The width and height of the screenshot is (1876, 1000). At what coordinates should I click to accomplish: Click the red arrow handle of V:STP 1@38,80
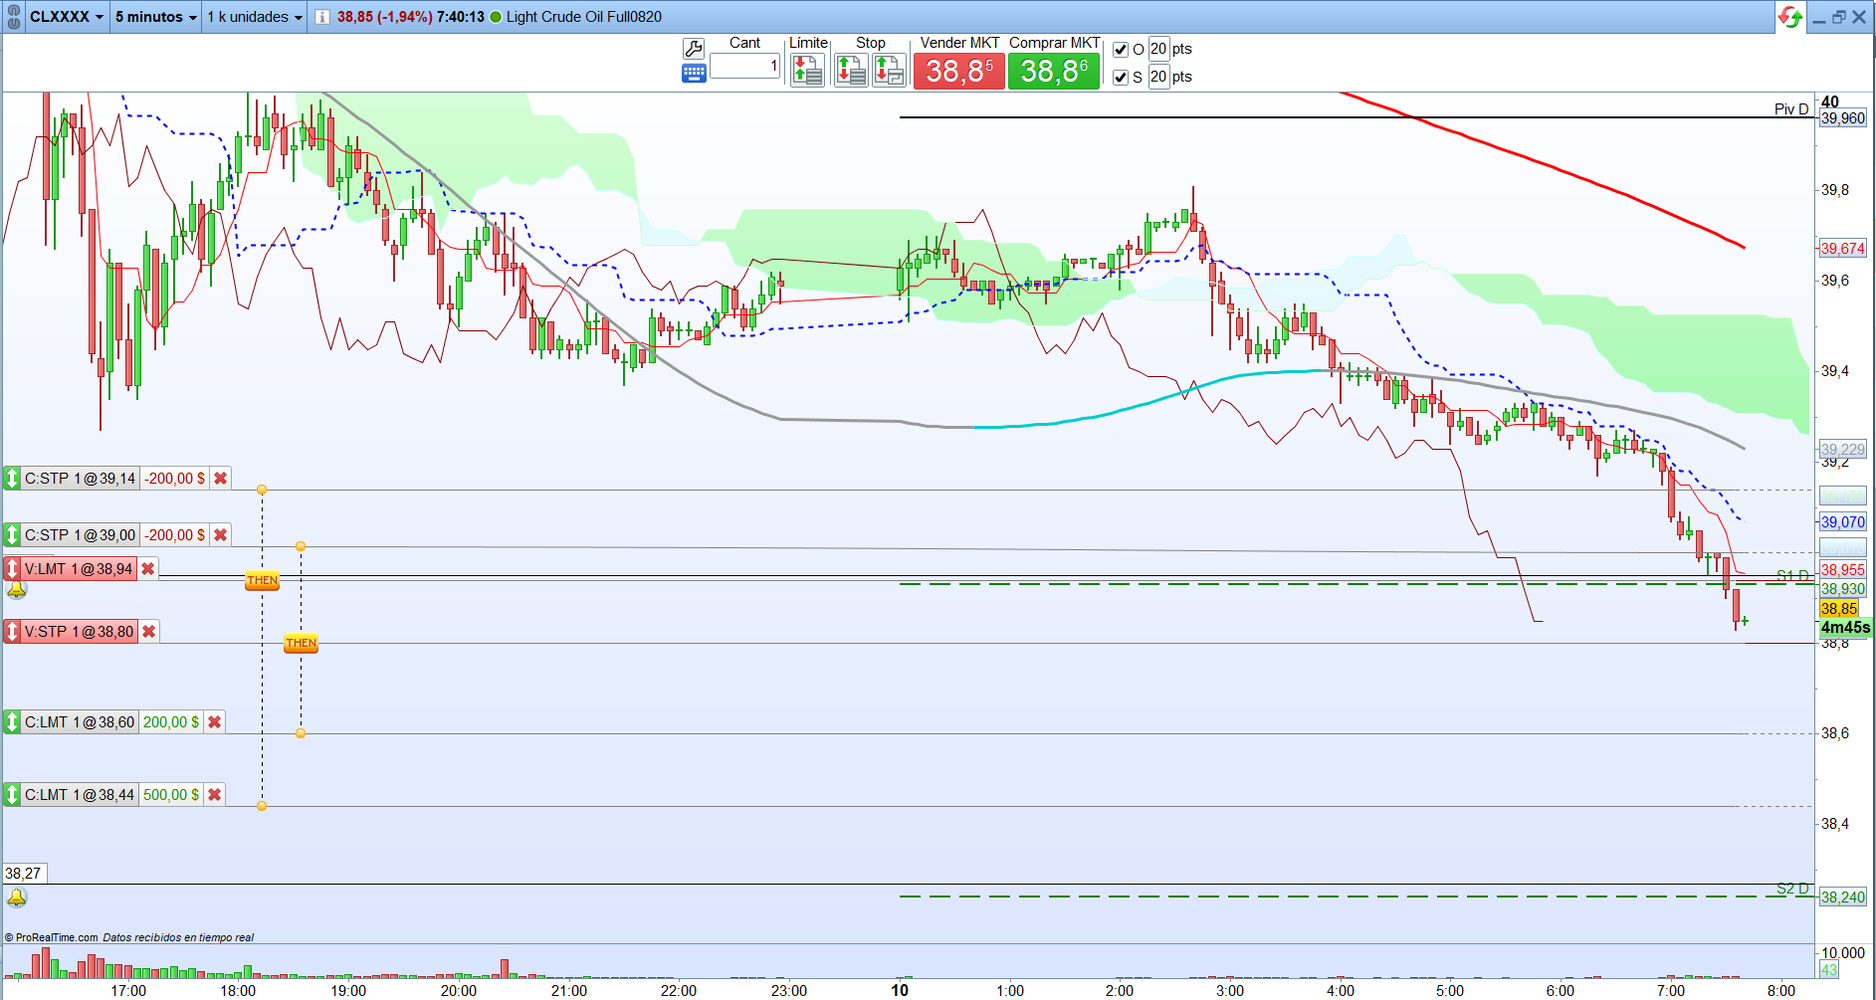[x=12, y=631]
